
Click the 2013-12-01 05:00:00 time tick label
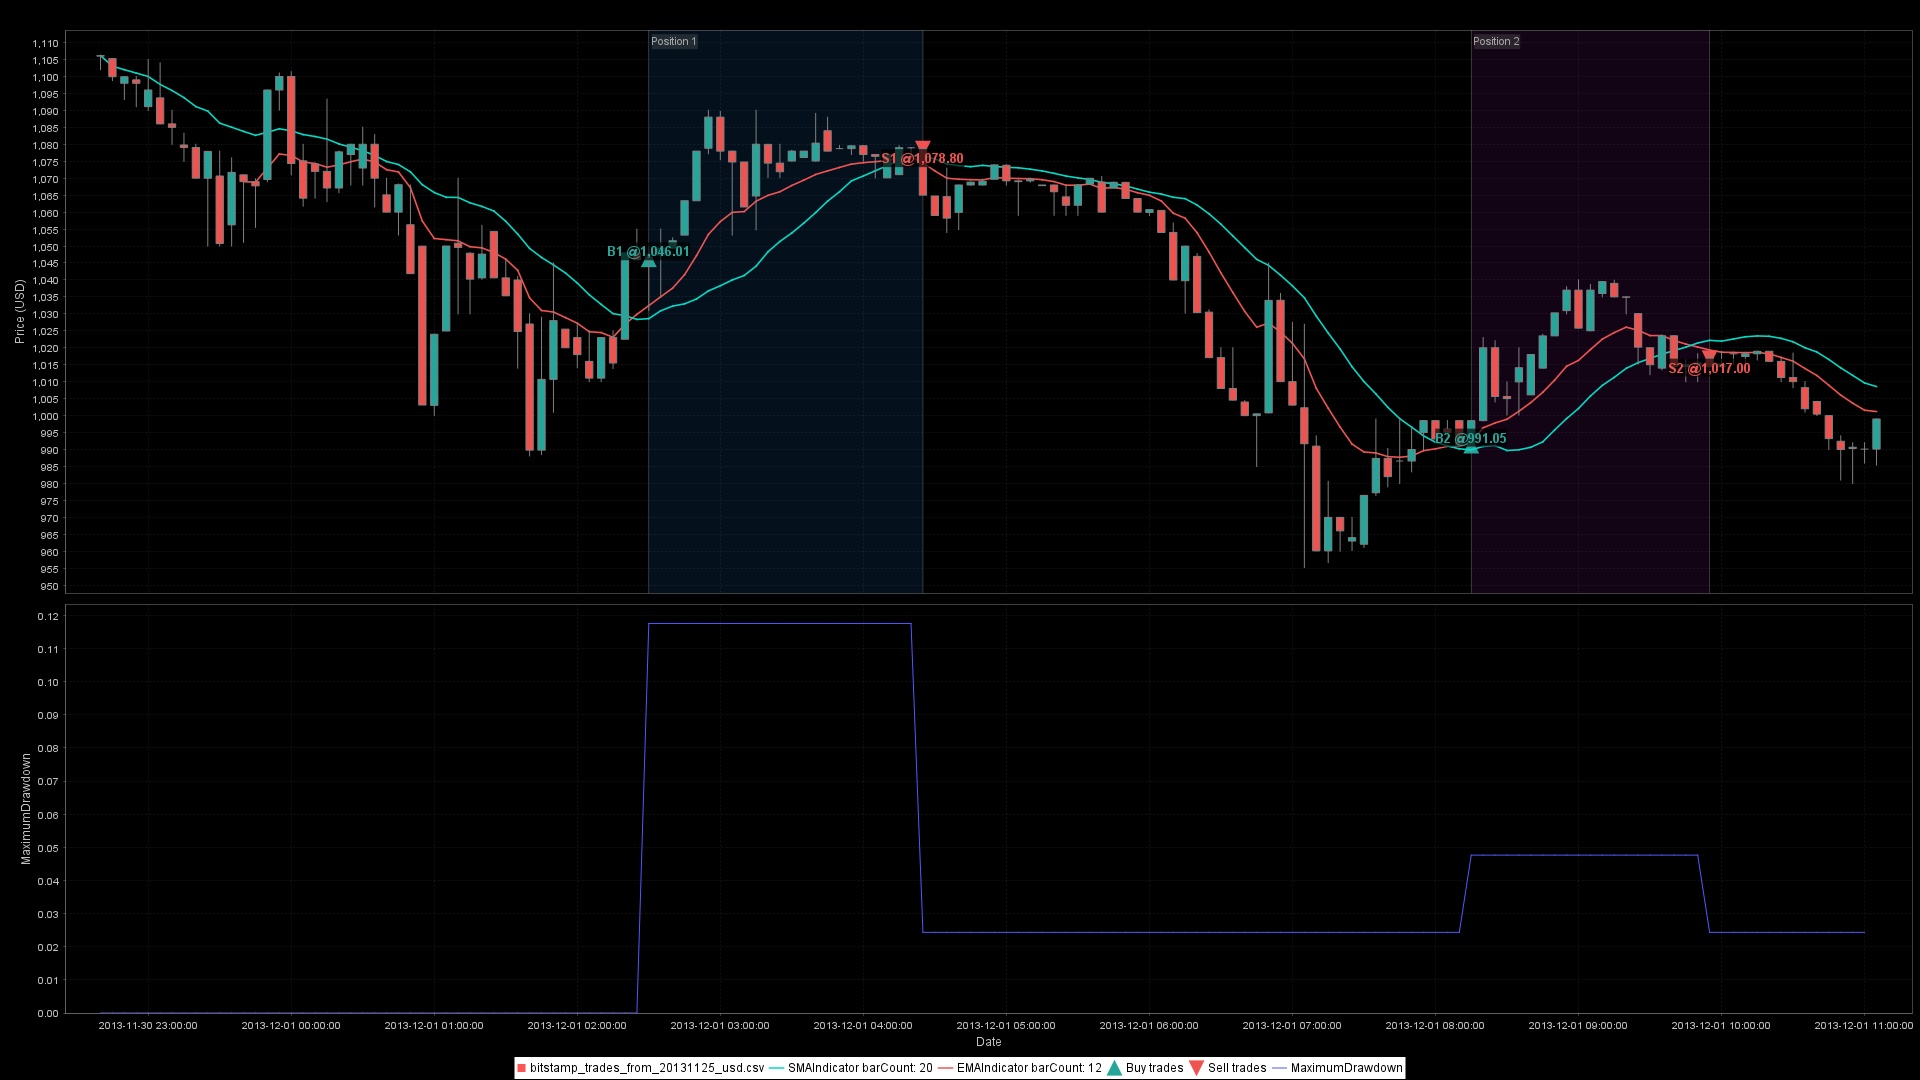click(1005, 1025)
